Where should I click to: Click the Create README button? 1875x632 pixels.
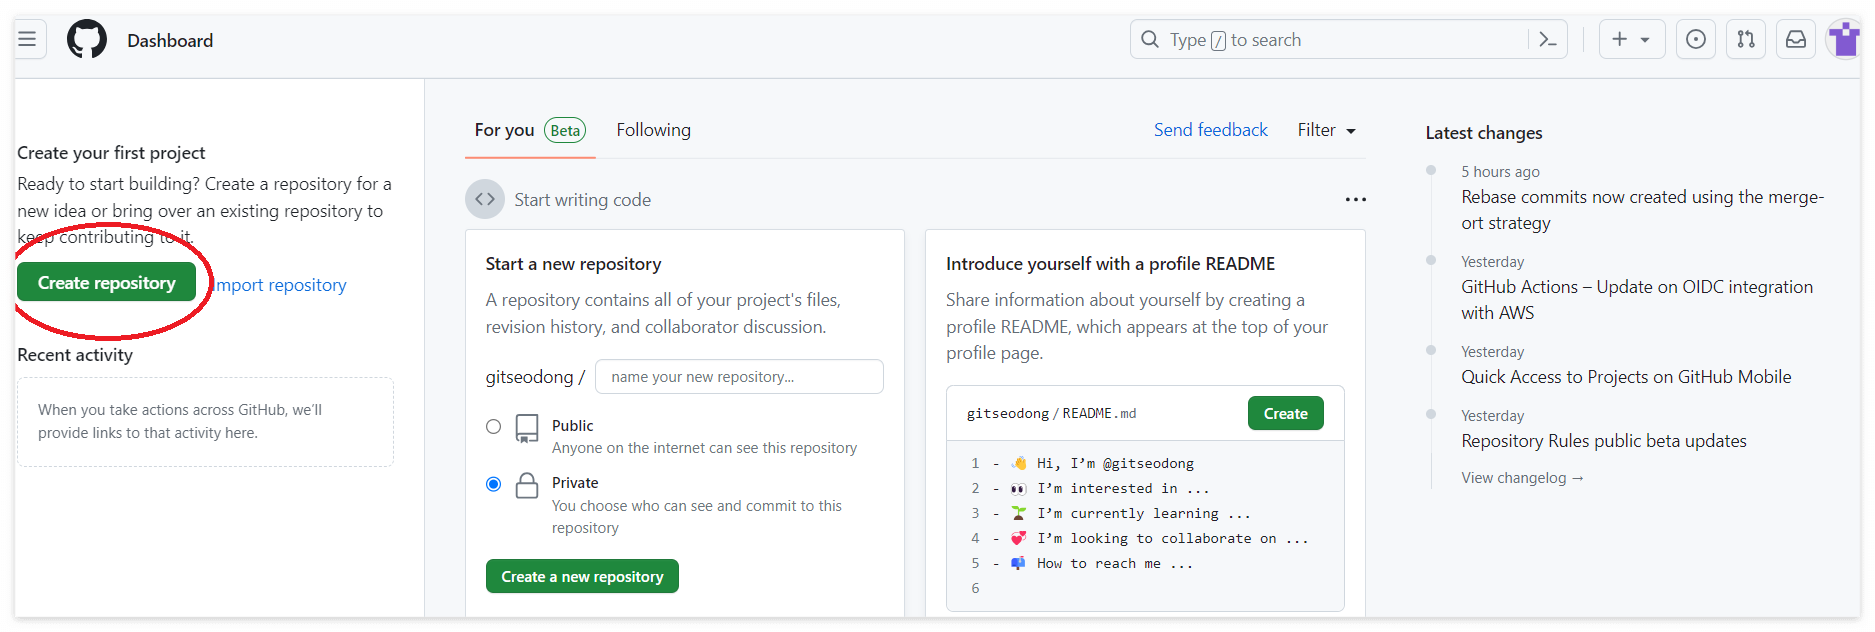coord(1285,413)
